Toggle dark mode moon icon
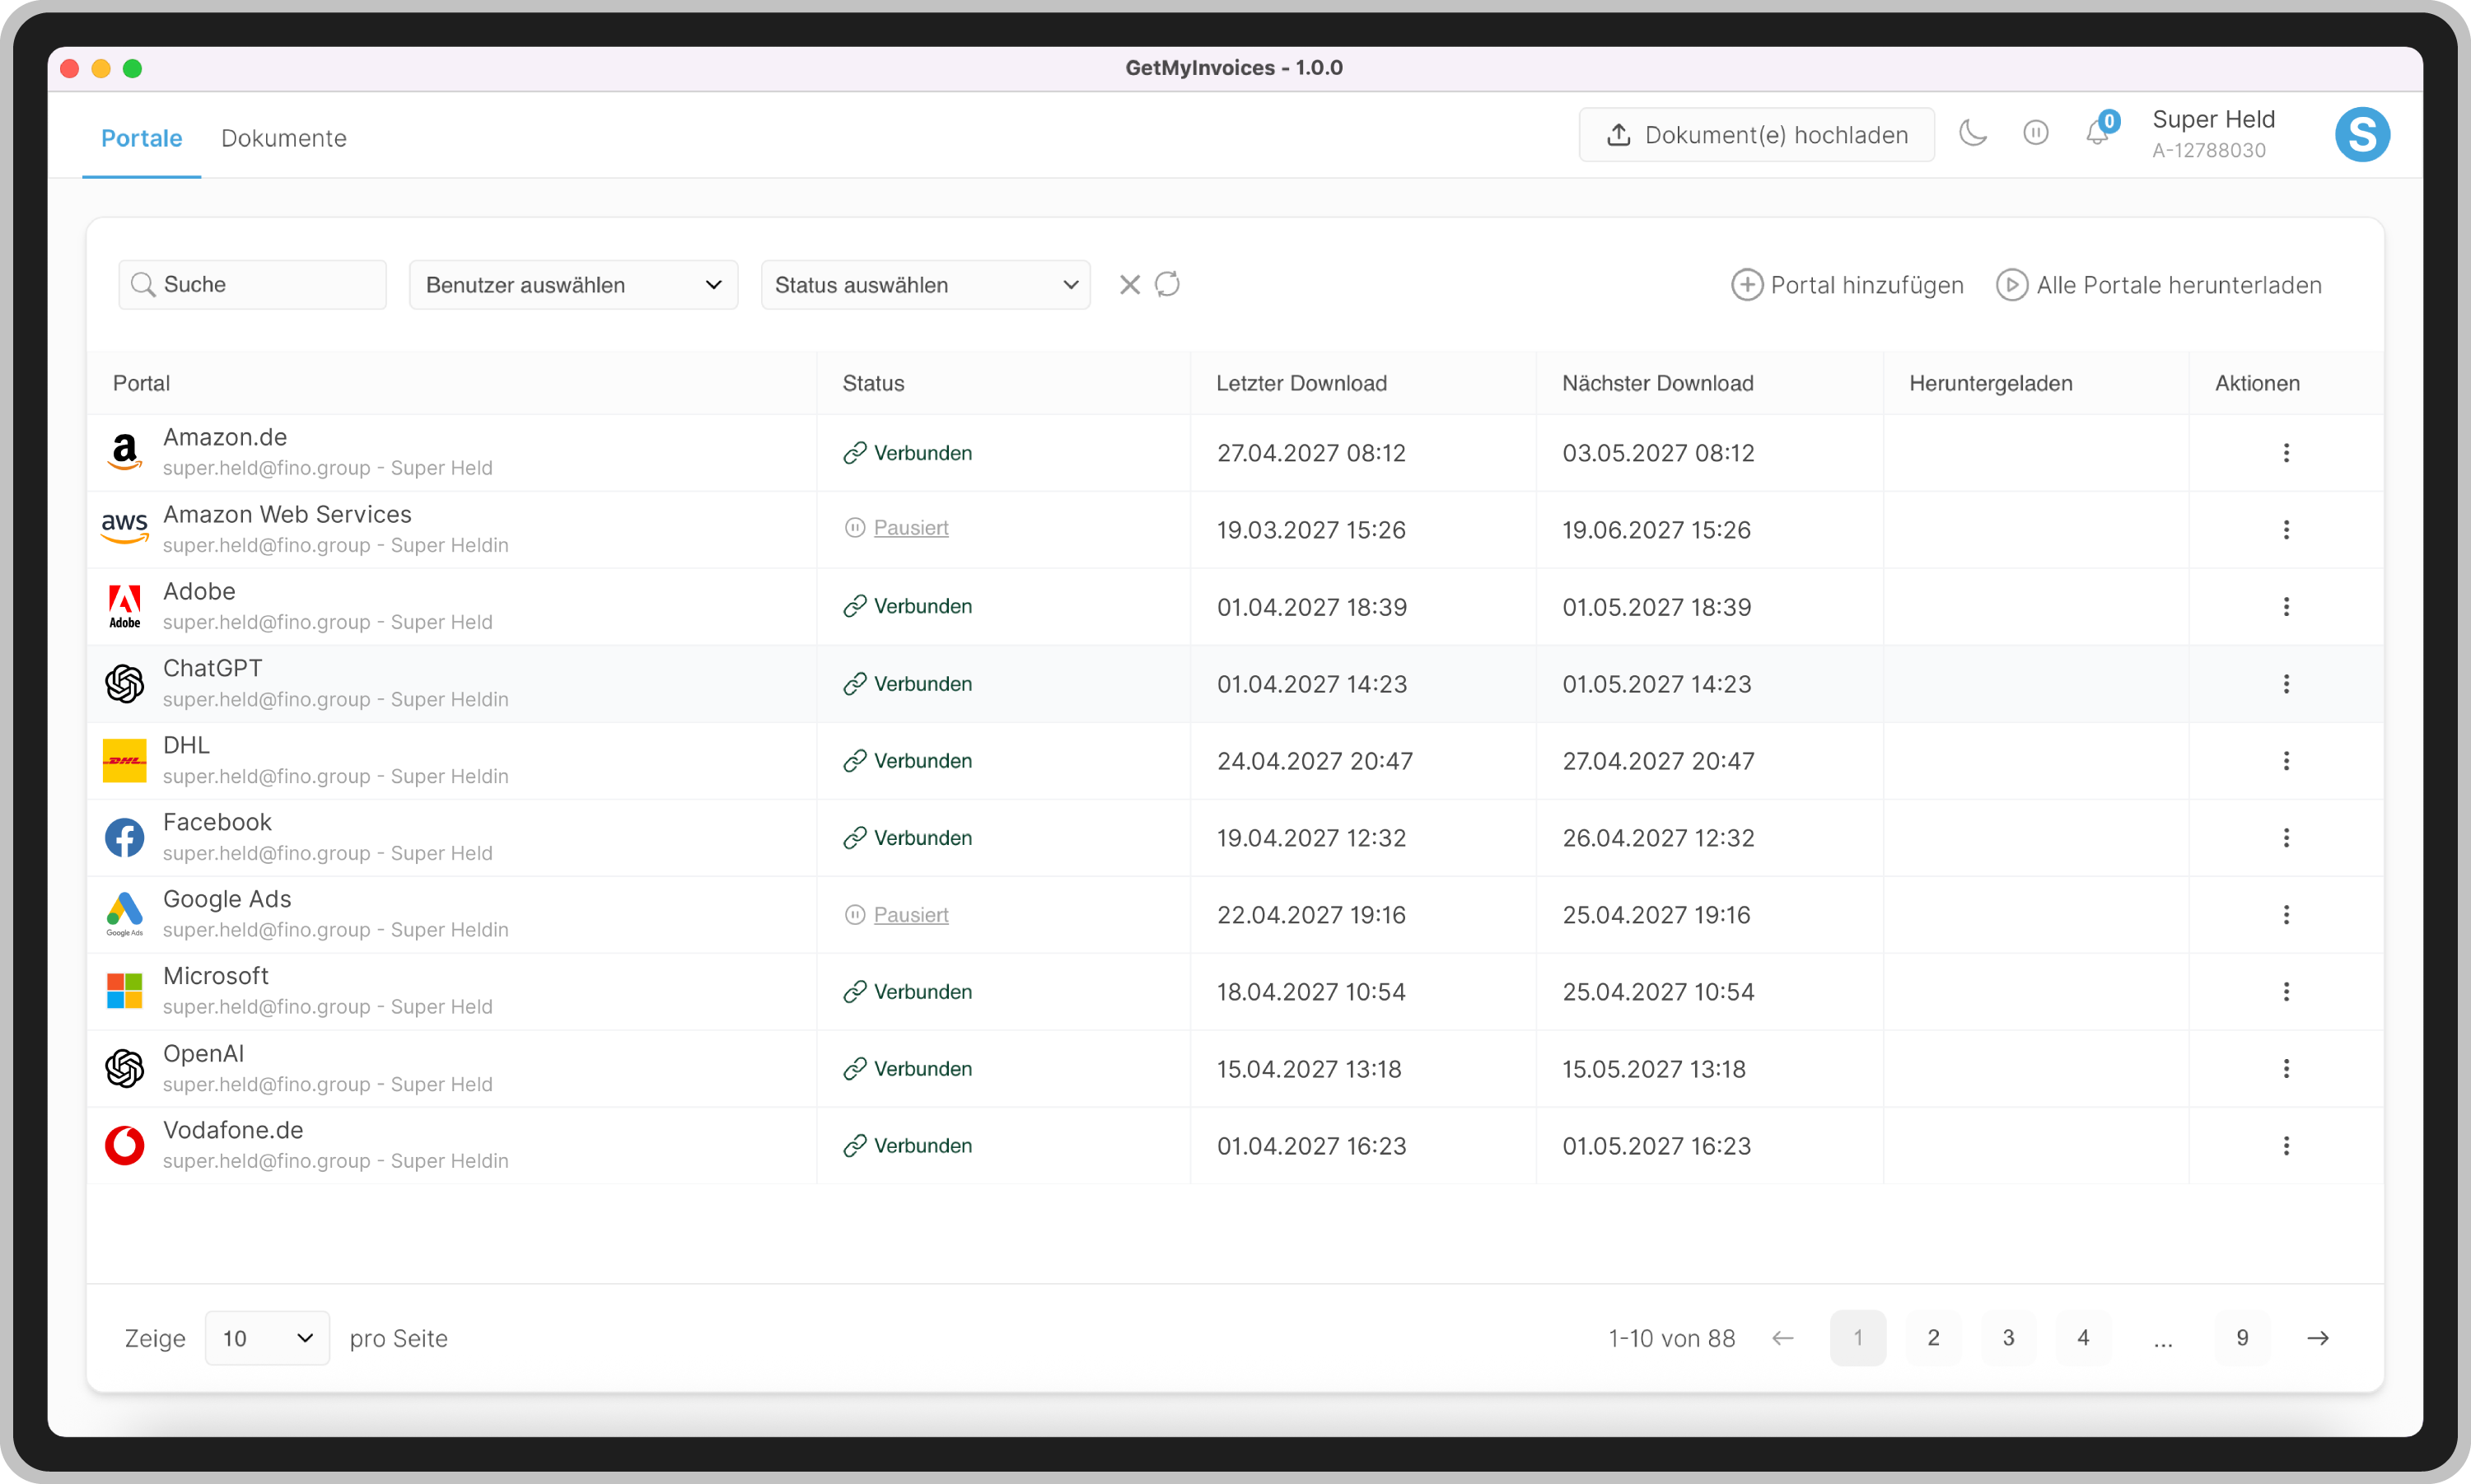The image size is (2471, 1484). point(1973,133)
